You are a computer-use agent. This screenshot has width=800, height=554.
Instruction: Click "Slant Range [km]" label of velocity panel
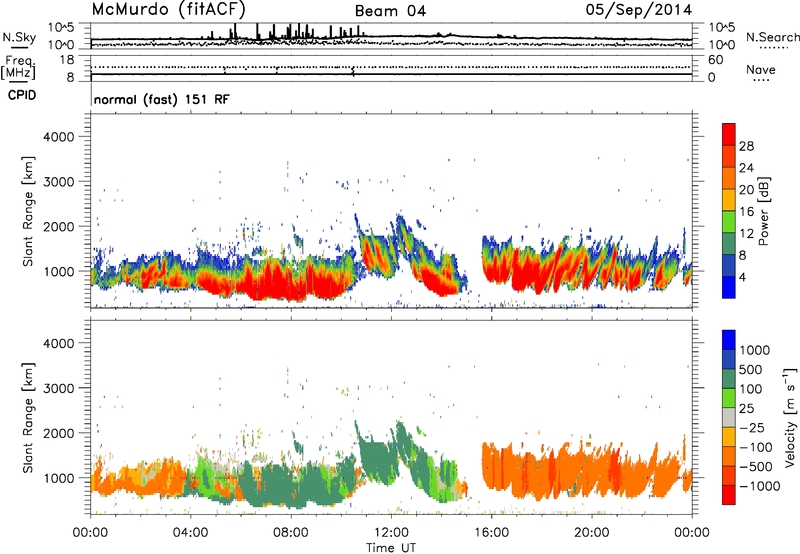(28, 417)
